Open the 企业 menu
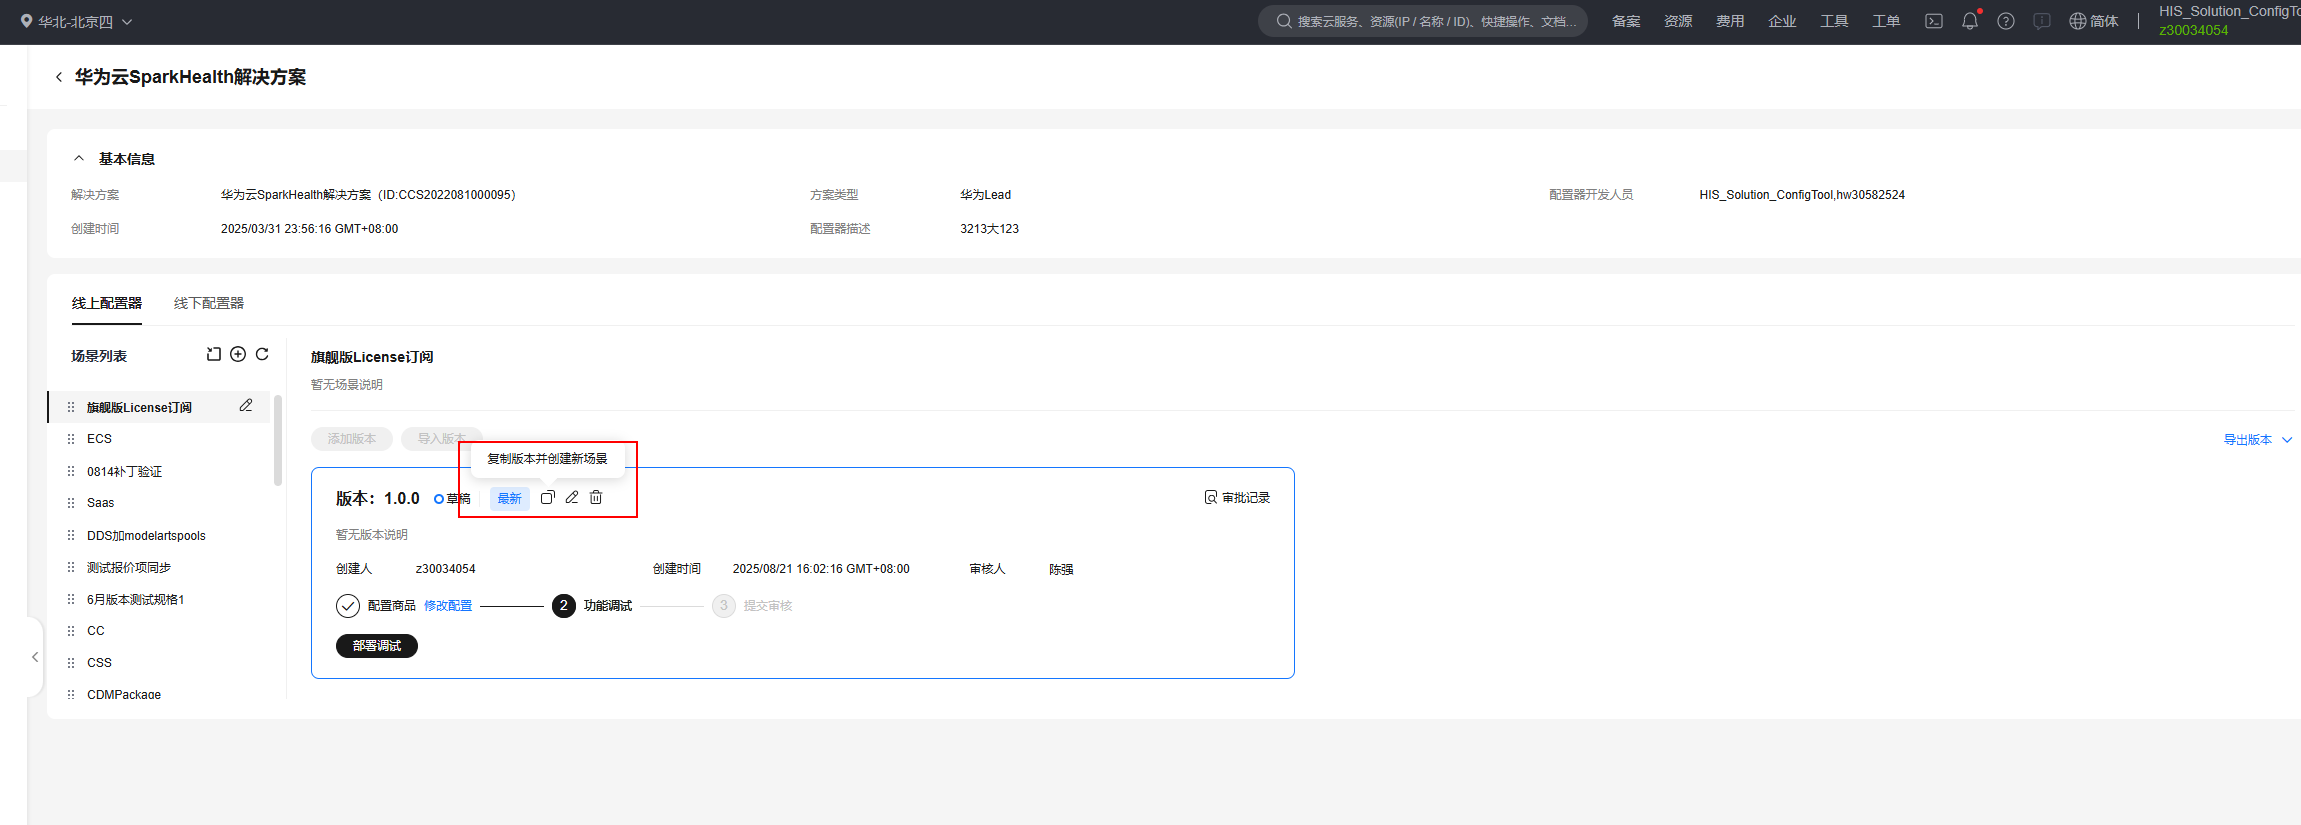This screenshot has width=2301, height=825. click(1782, 21)
